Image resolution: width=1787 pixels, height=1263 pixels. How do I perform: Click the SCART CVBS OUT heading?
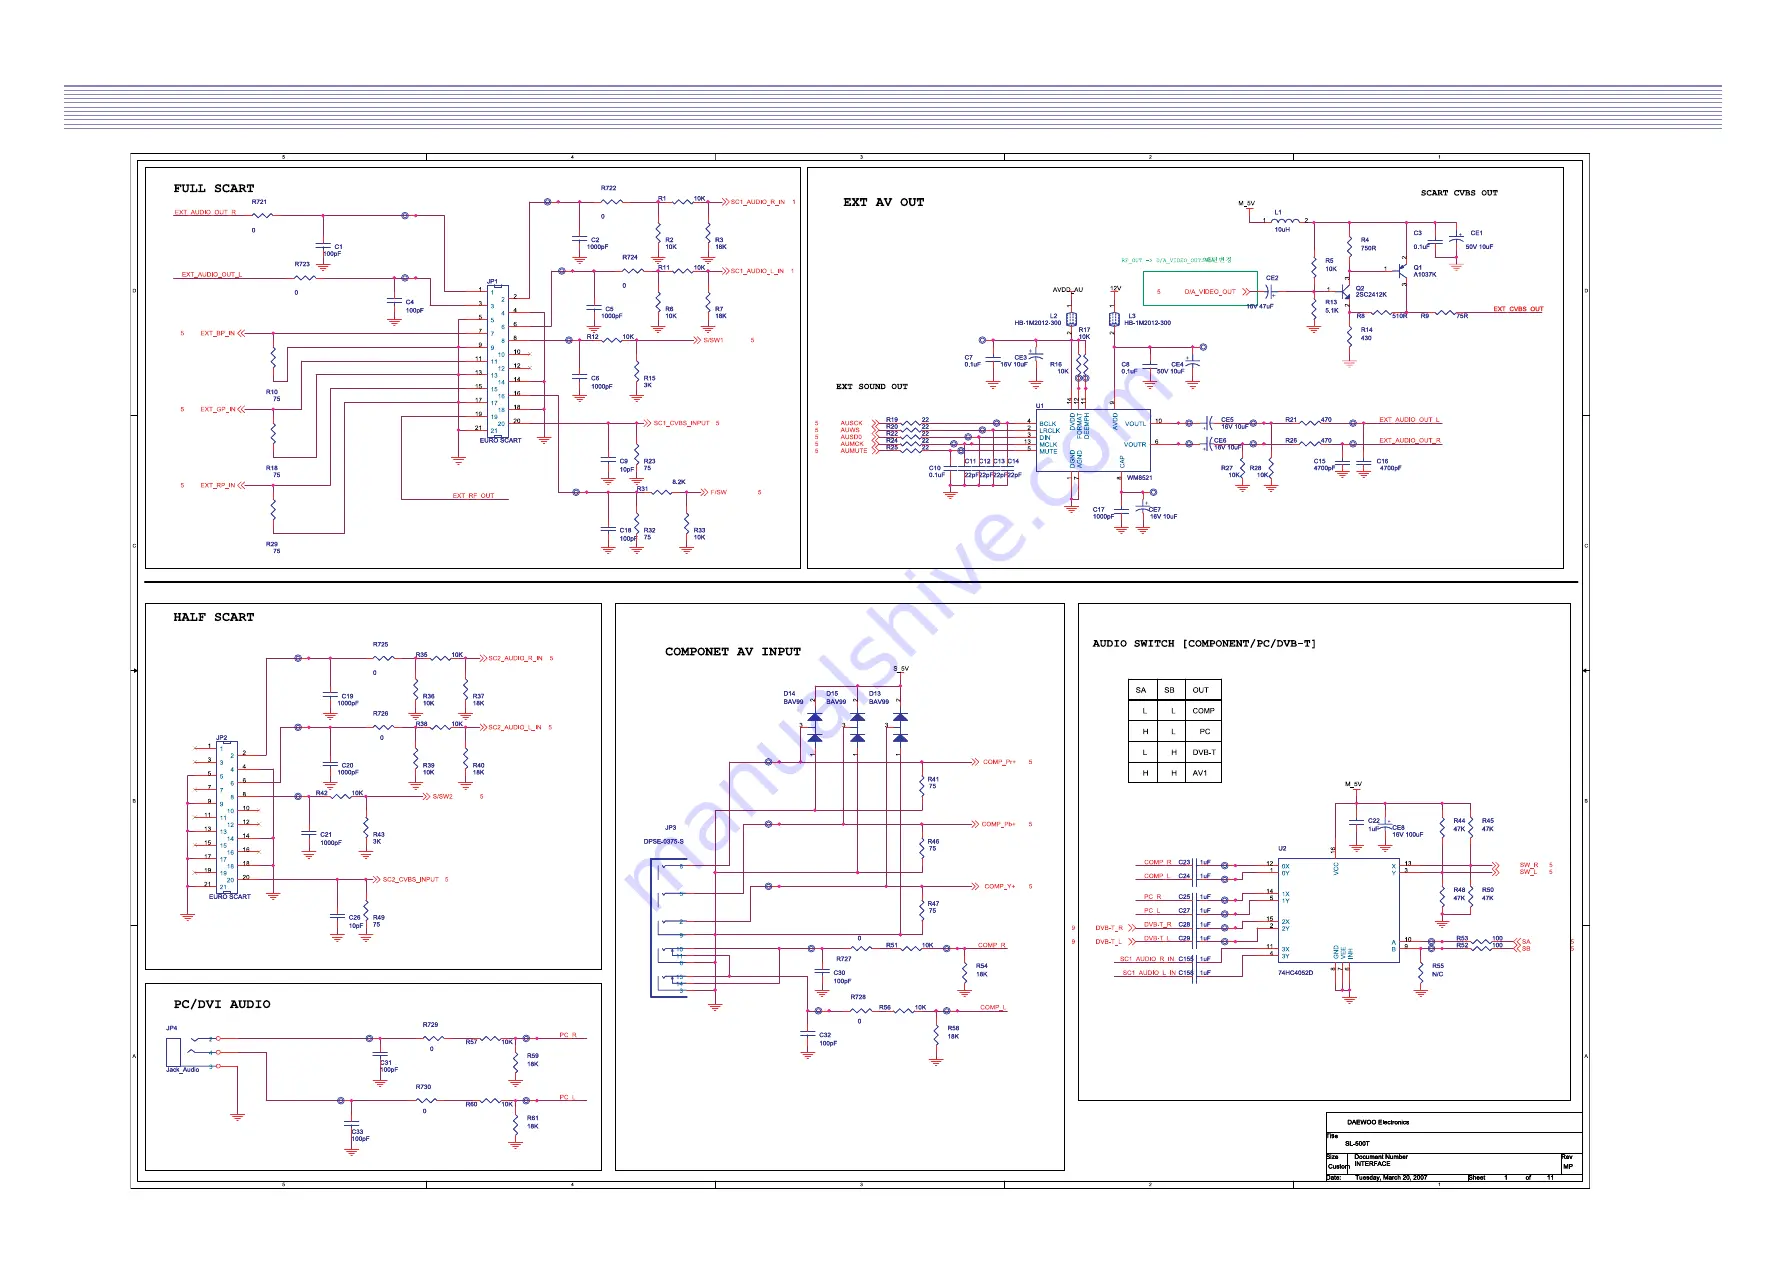pos(1459,193)
